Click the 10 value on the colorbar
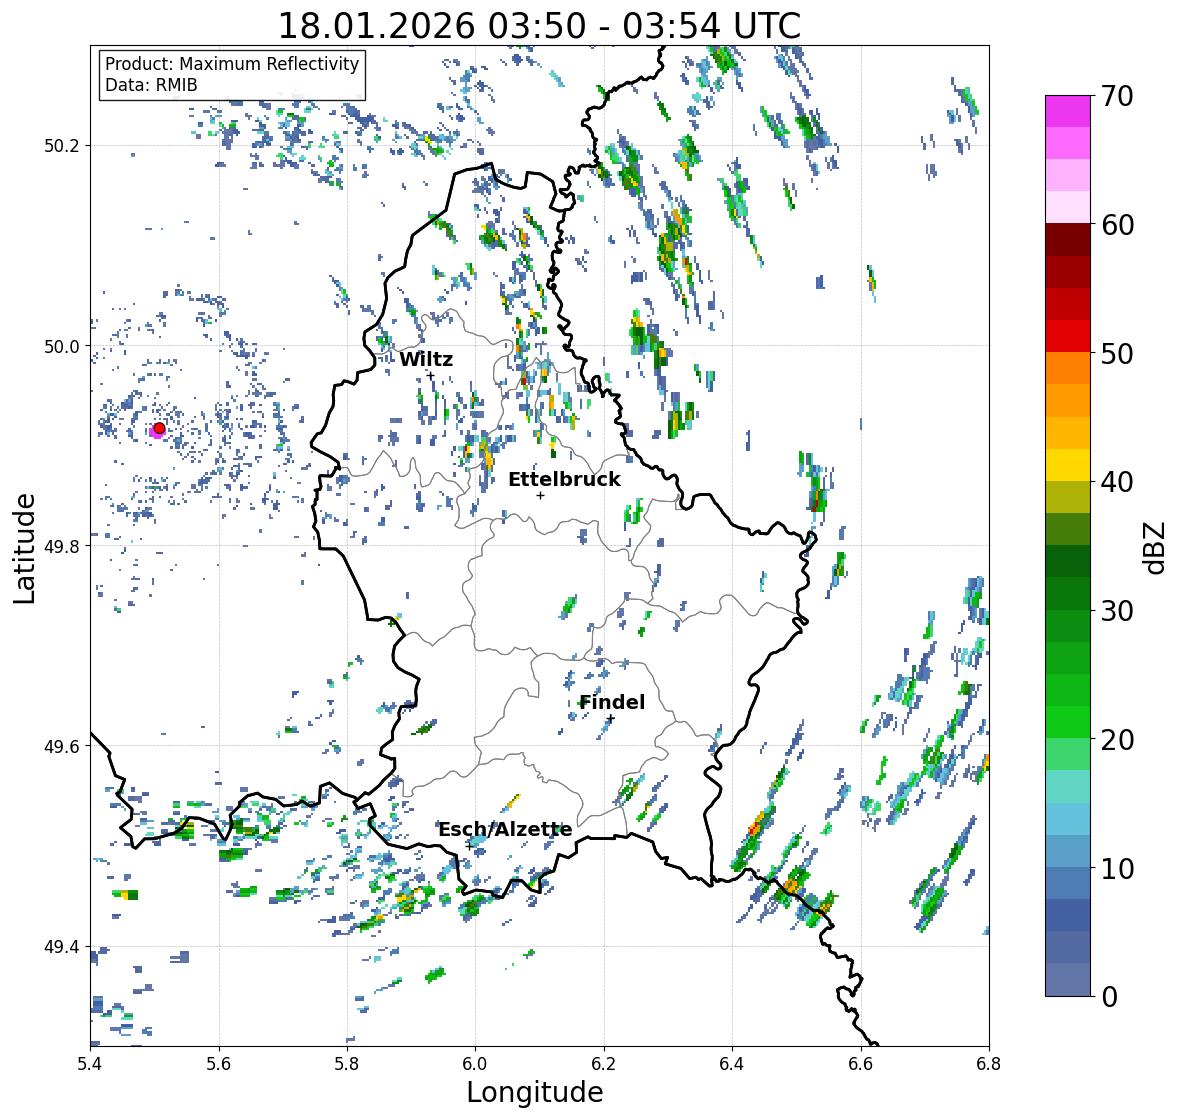 point(1117,868)
